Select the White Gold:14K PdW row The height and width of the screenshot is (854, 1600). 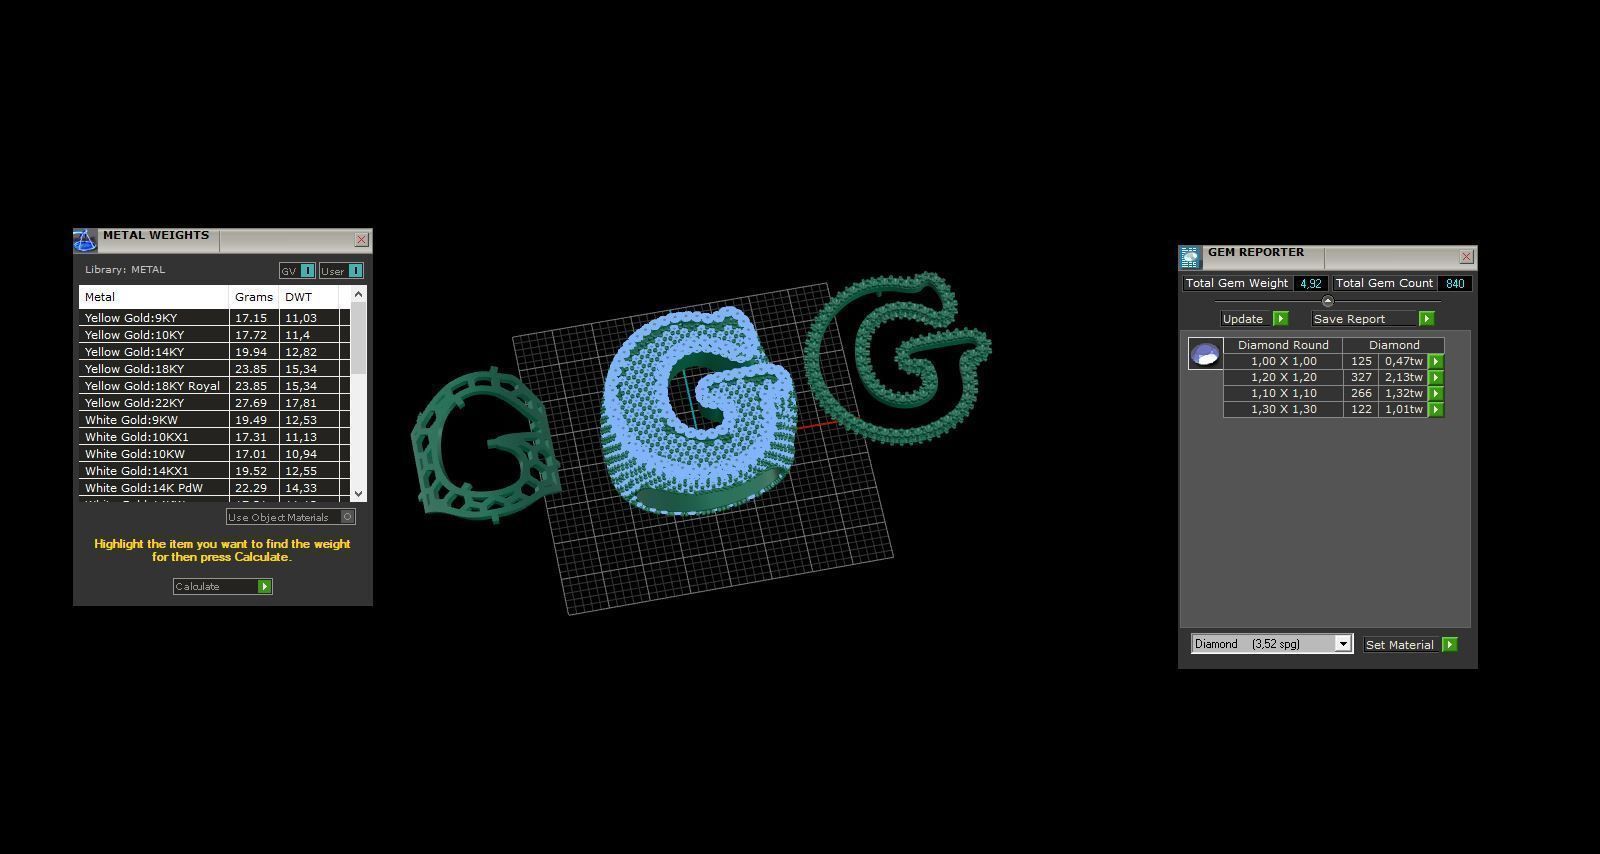coord(214,488)
